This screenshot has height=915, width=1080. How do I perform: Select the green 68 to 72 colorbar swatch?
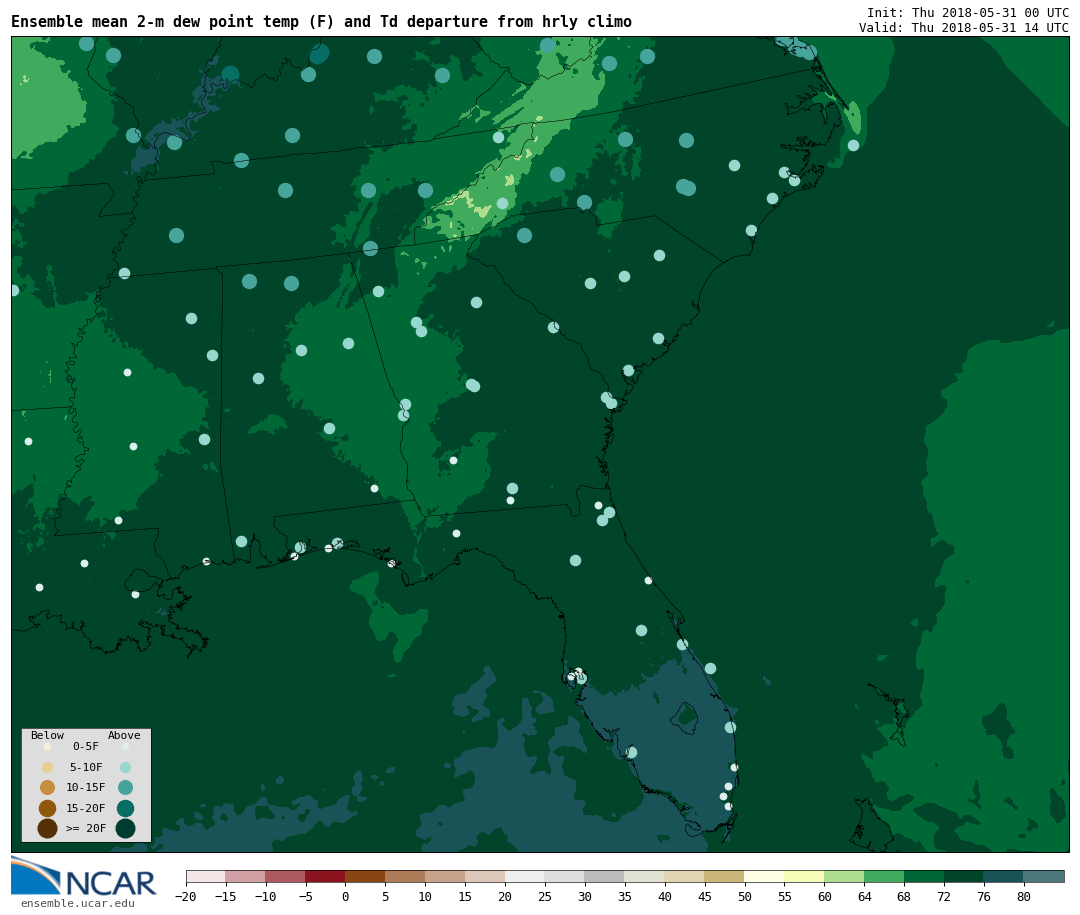tap(924, 876)
